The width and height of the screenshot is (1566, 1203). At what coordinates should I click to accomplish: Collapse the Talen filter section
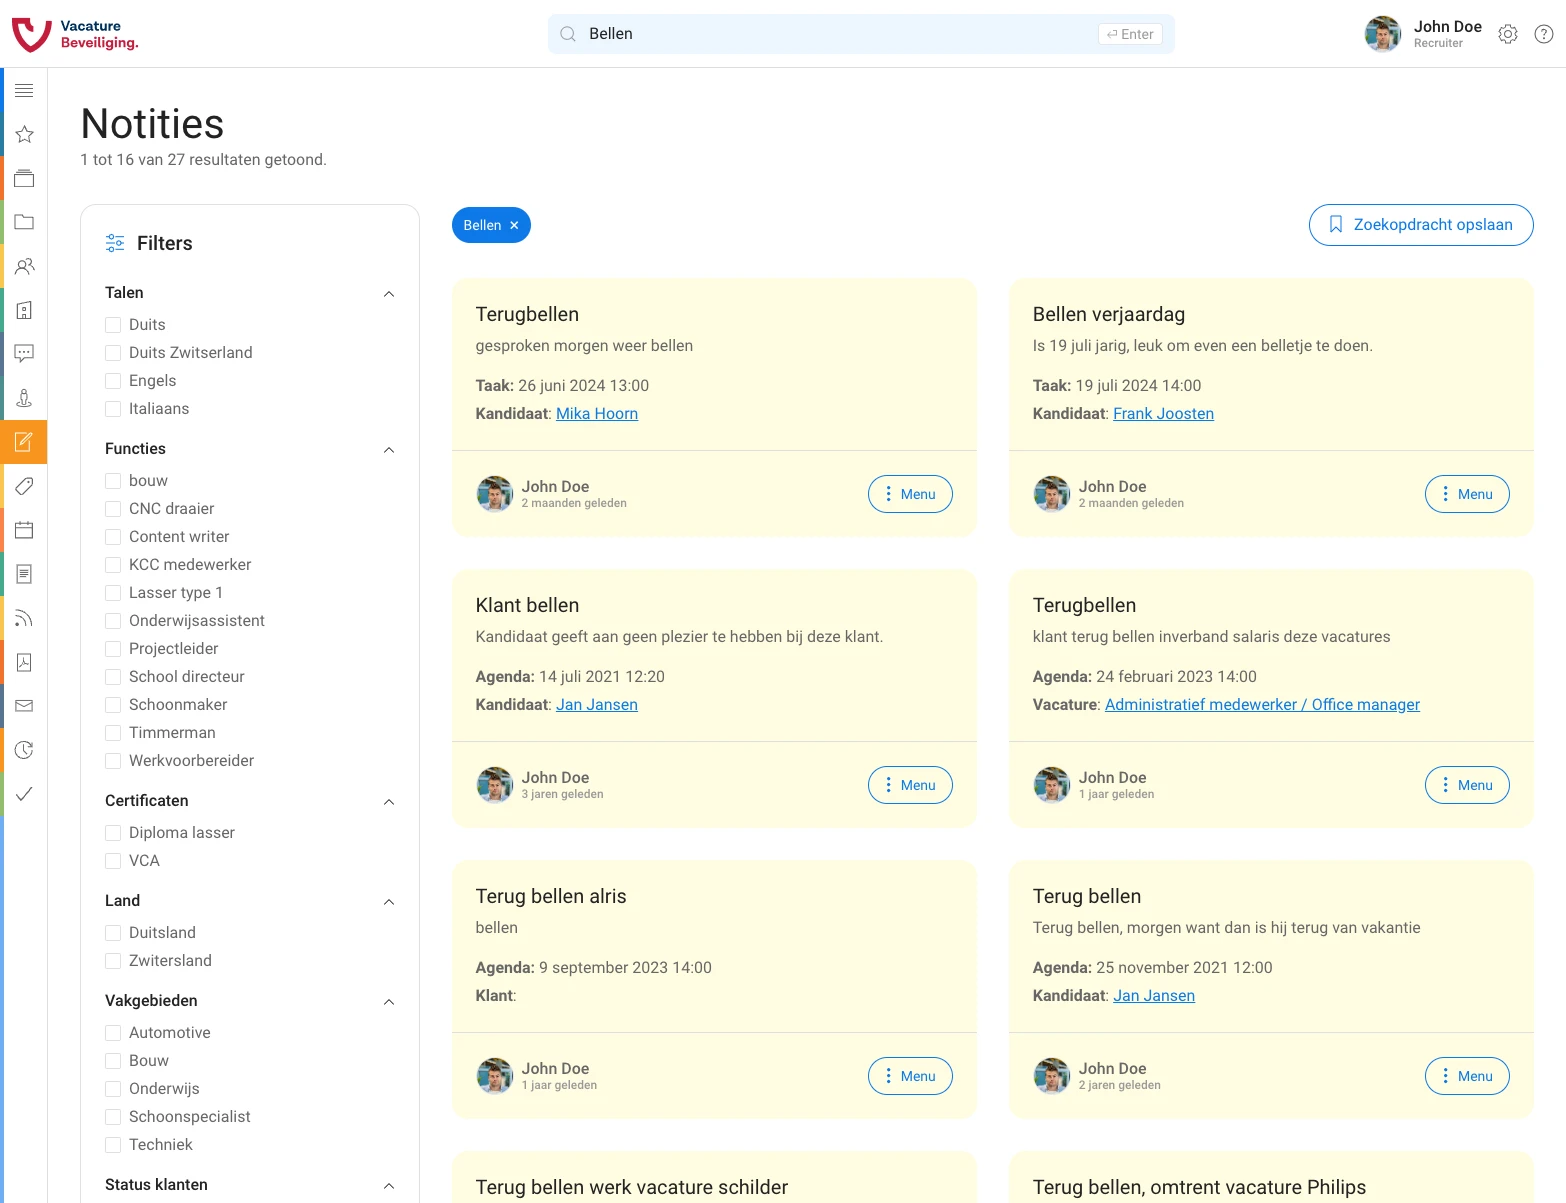[389, 293]
